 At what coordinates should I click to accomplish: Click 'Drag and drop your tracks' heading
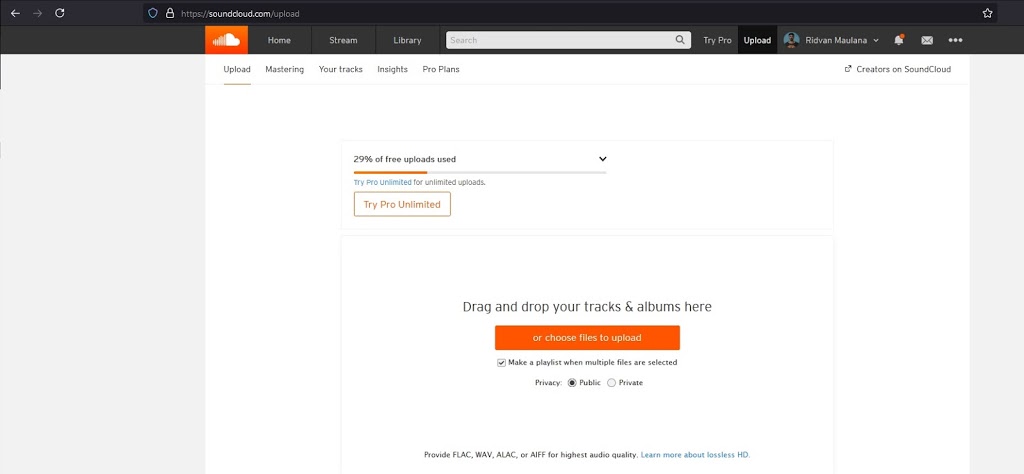click(x=587, y=306)
